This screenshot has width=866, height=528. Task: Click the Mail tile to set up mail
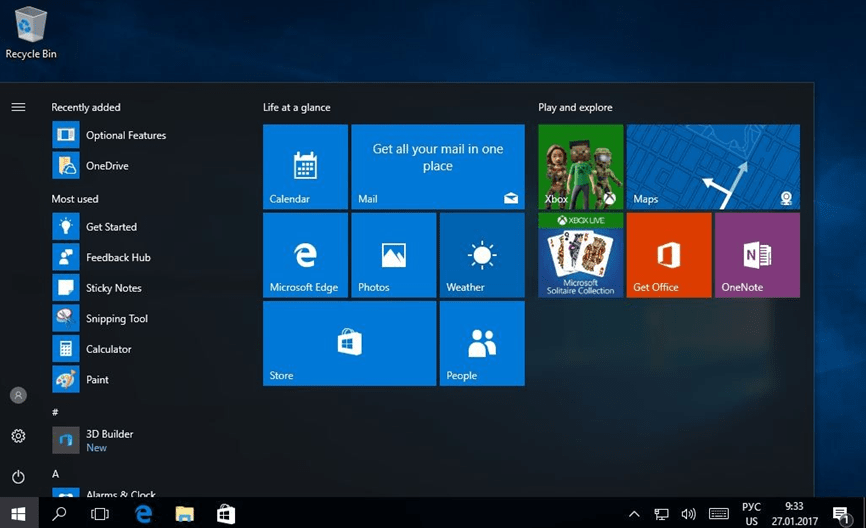tap(437, 167)
